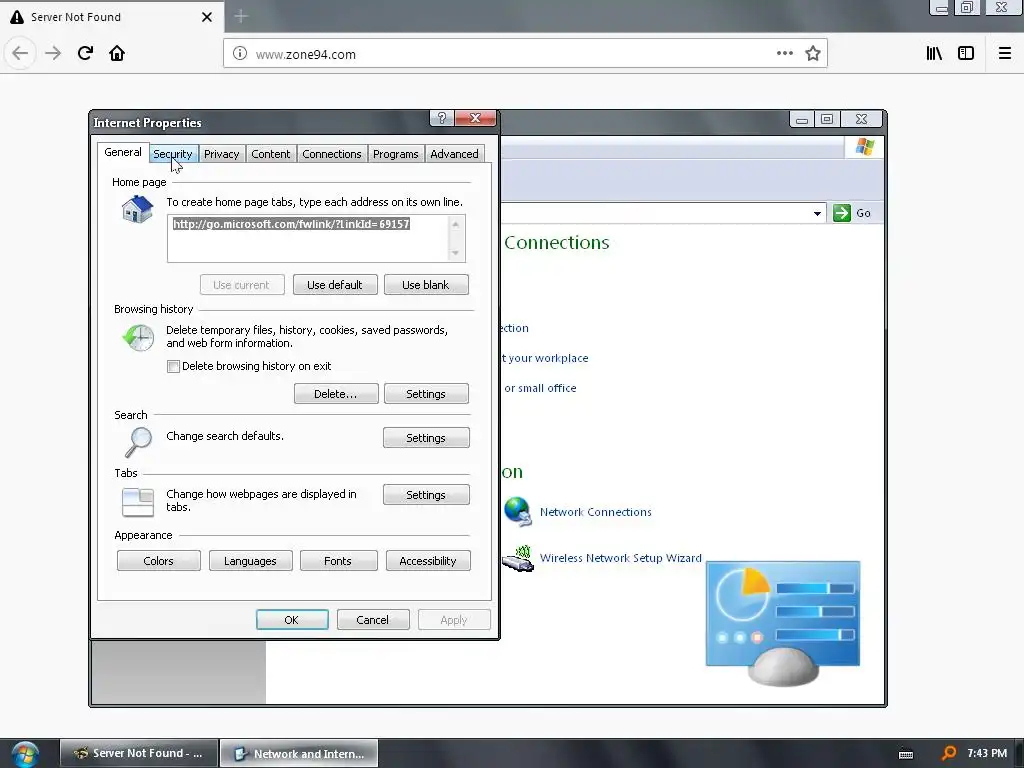Viewport: 1024px width, 768px height.
Task: Click the Firefox forward arrow
Action: coord(53,53)
